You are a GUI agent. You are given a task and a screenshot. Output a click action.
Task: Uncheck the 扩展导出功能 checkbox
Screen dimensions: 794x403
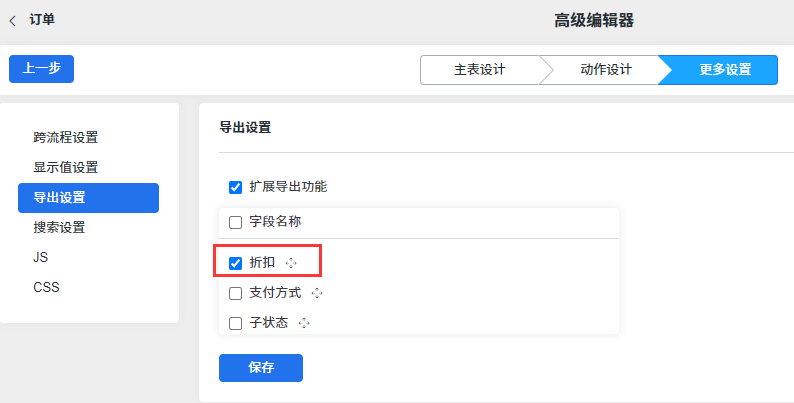(235, 187)
